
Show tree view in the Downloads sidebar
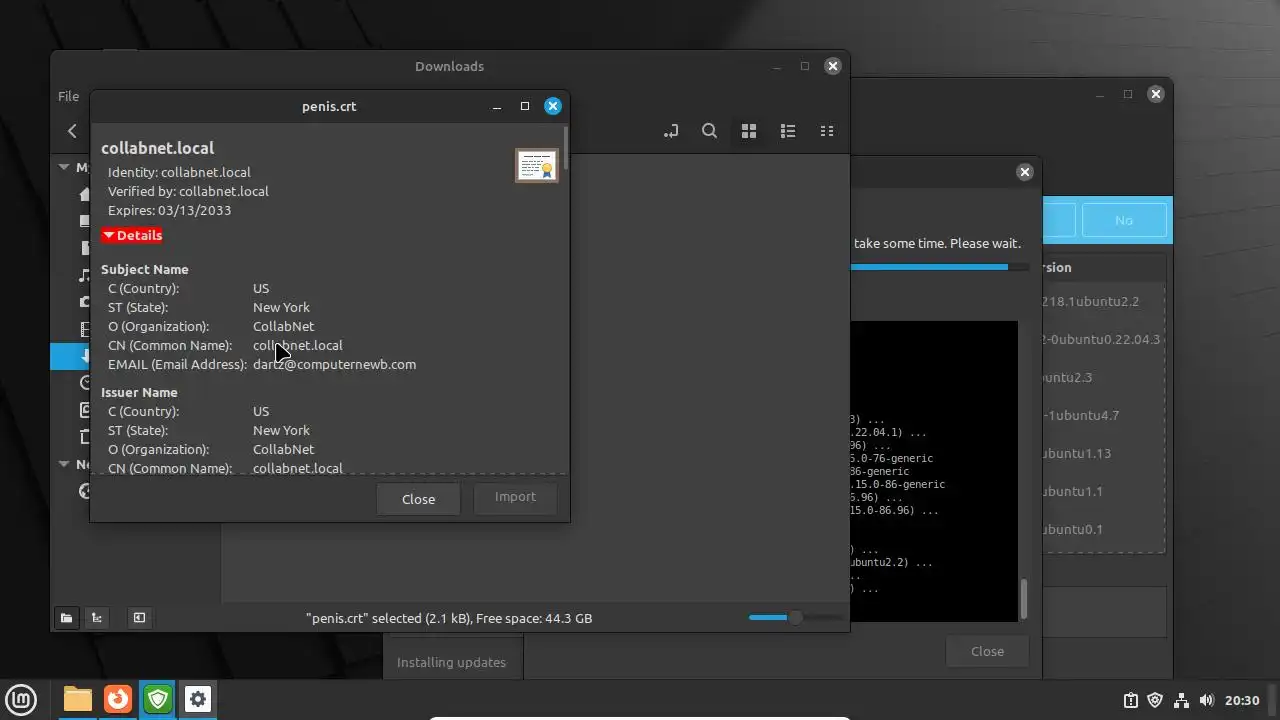point(96,618)
